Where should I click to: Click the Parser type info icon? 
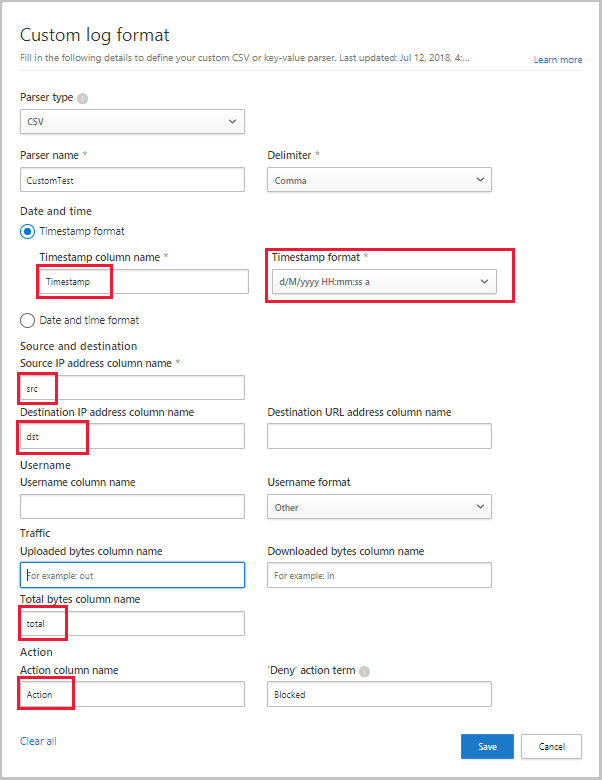point(82,98)
